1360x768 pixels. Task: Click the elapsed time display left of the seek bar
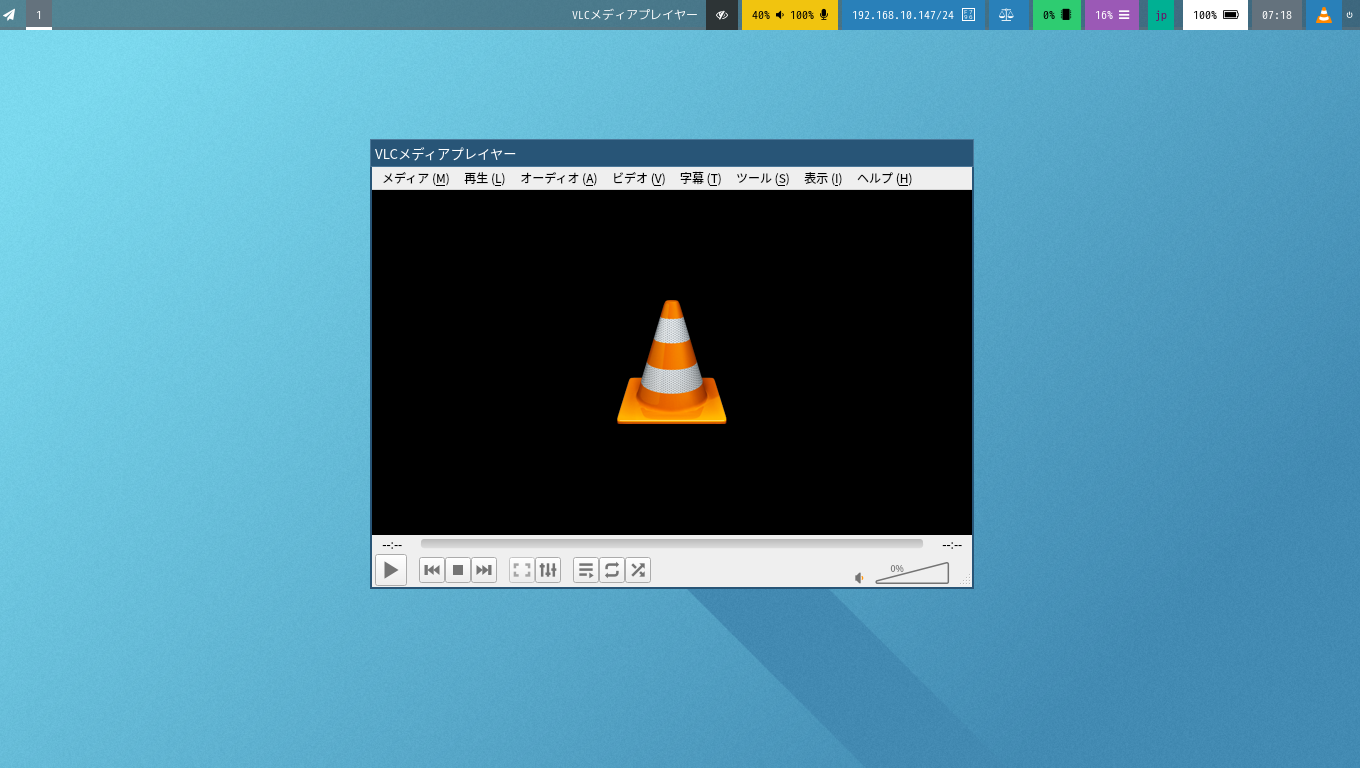392,545
